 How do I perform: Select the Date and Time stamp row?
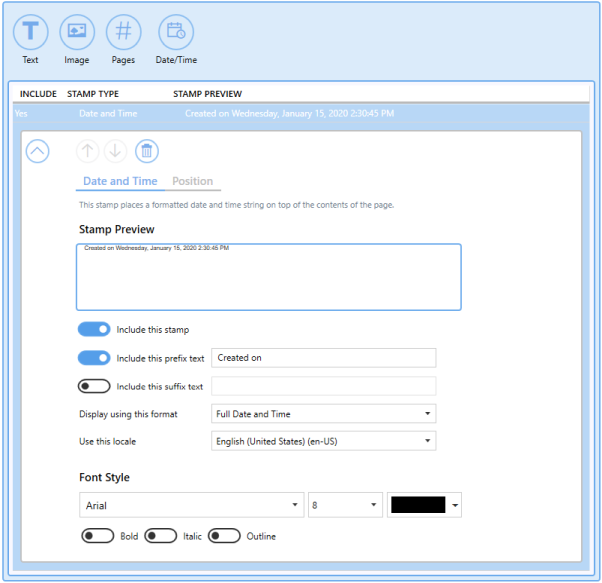[301, 114]
